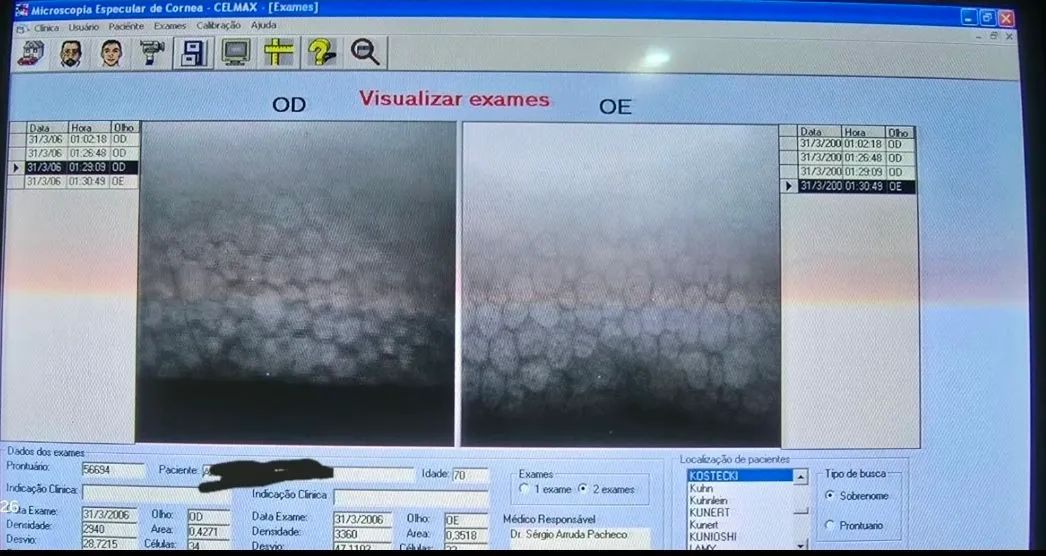Screen dimensions: 1046x556
Task: Open the Calibração menu
Action: coord(218,25)
